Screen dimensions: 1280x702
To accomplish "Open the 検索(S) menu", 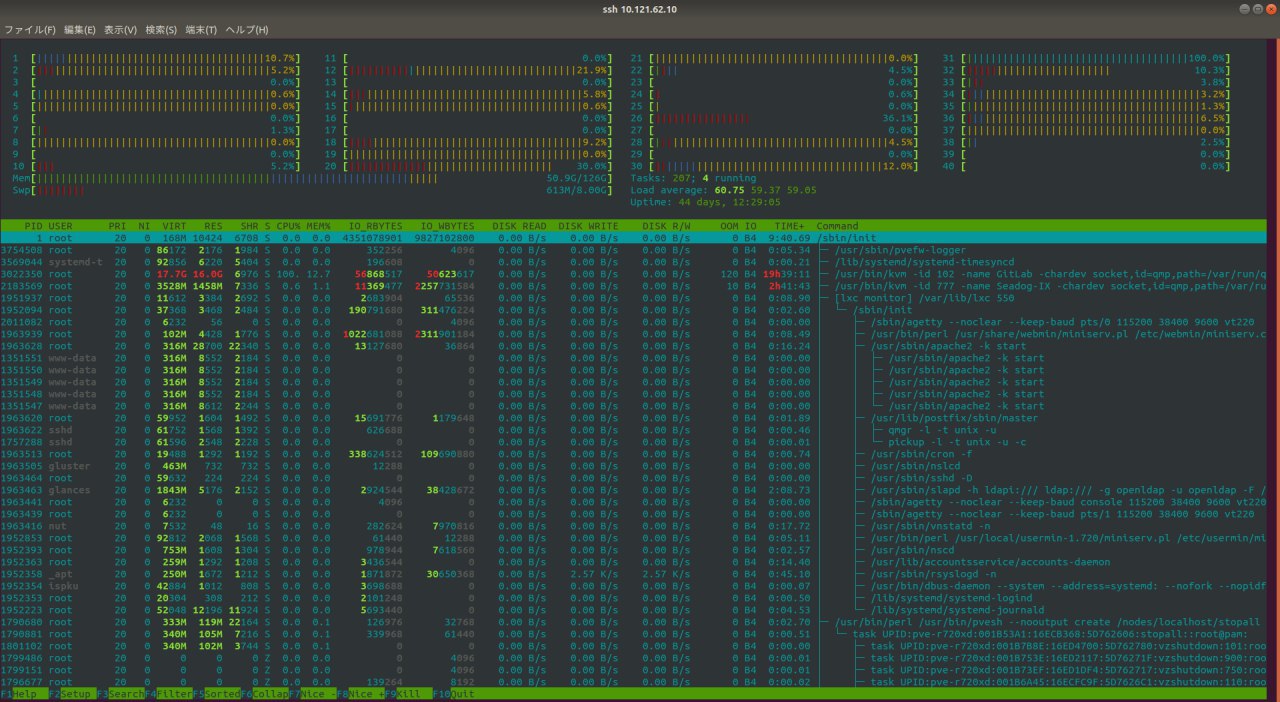I will click(x=161, y=30).
